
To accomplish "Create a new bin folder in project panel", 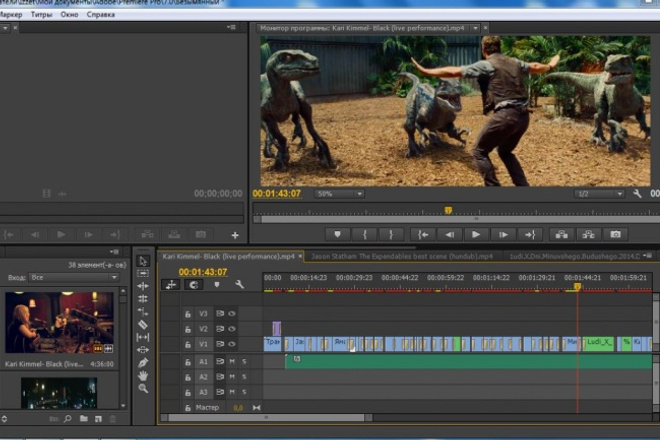I will [x=84, y=419].
